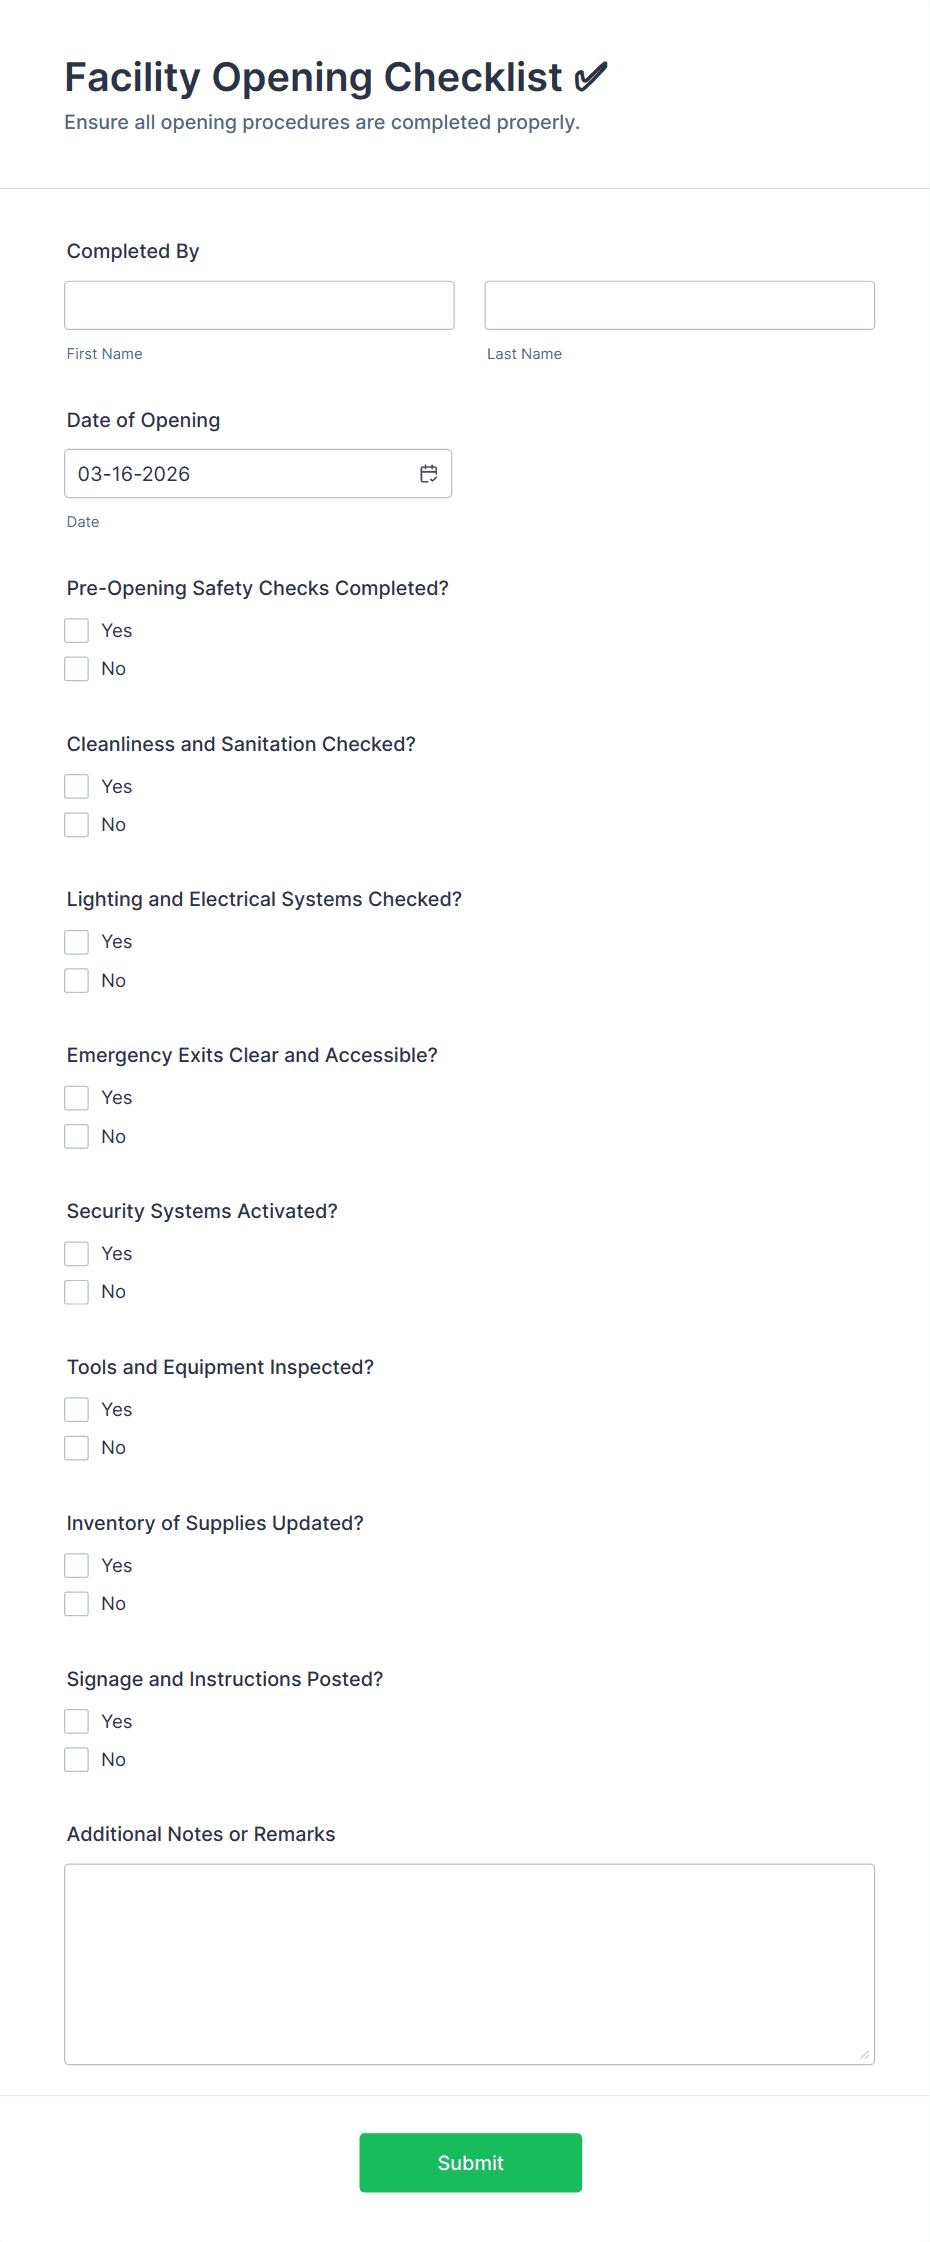The width and height of the screenshot is (930, 2242).
Task: Tick No for Cleanliness and Sanitation Checked
Action: pyautogui.click(x=77, y=825)
